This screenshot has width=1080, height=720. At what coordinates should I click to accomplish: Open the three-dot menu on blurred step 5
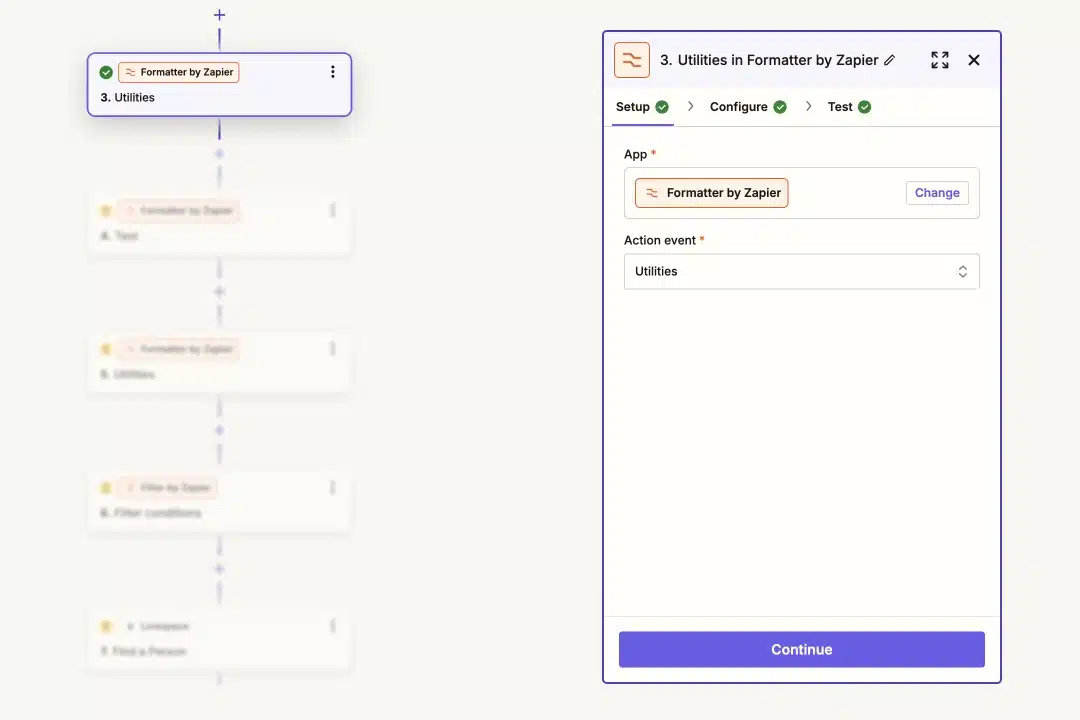point(333,349)
